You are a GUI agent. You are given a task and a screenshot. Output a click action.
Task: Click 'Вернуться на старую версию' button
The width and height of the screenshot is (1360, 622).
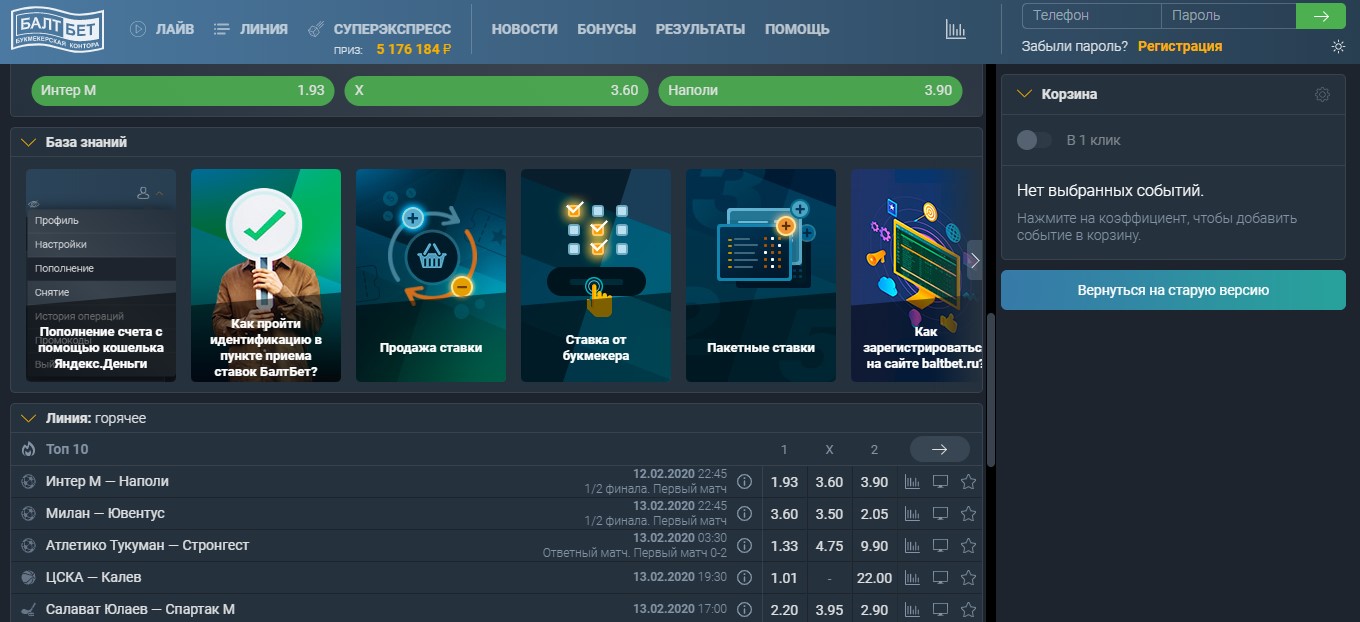point(1173,290)
